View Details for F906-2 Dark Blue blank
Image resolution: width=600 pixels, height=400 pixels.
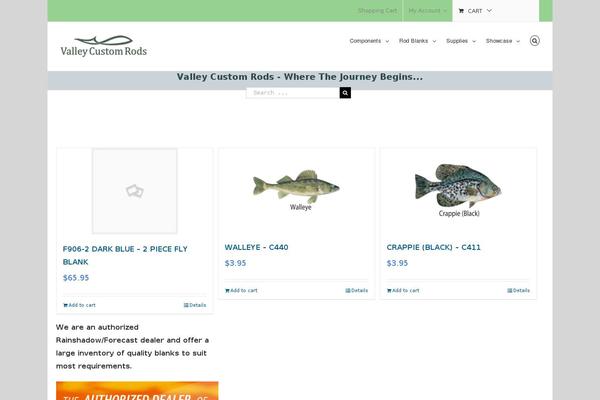tap(195, 305)
